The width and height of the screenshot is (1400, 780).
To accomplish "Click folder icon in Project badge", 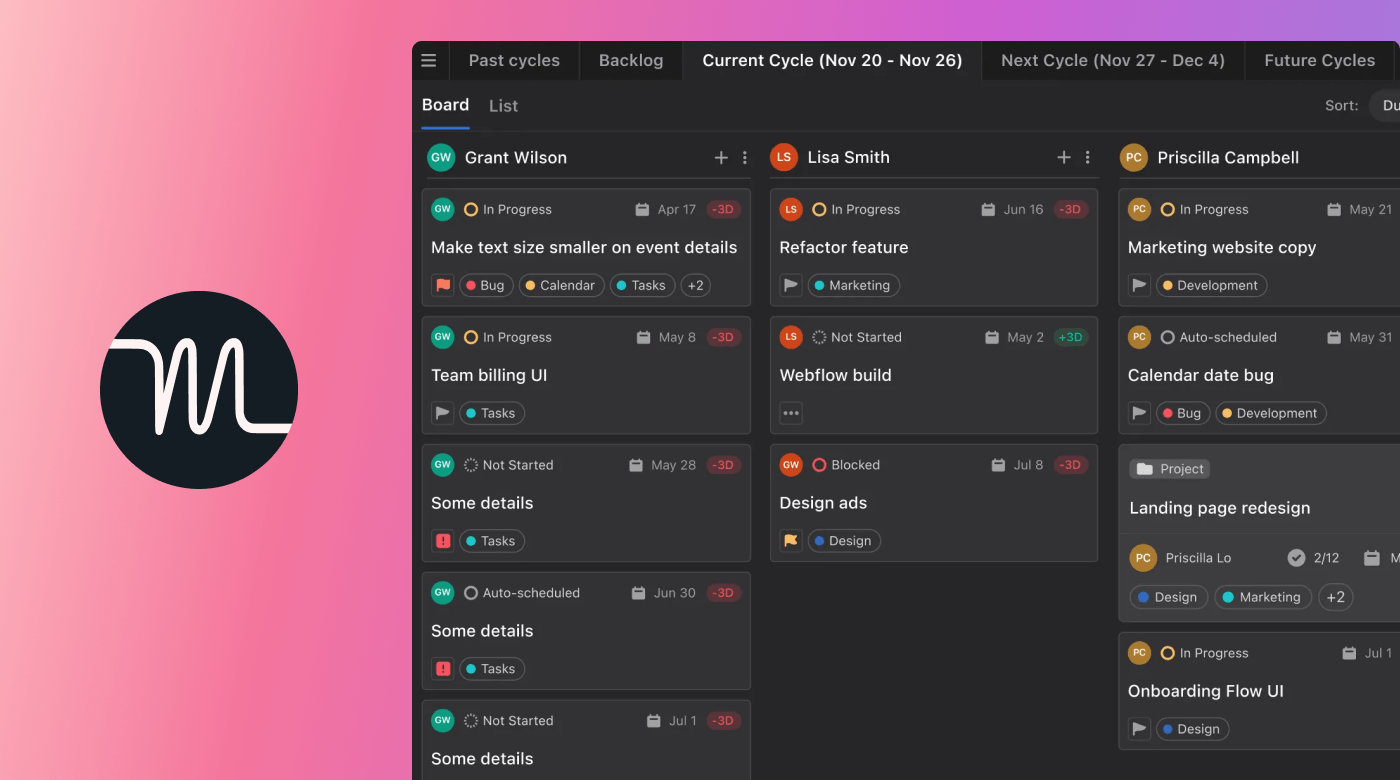I will 1145,469.
